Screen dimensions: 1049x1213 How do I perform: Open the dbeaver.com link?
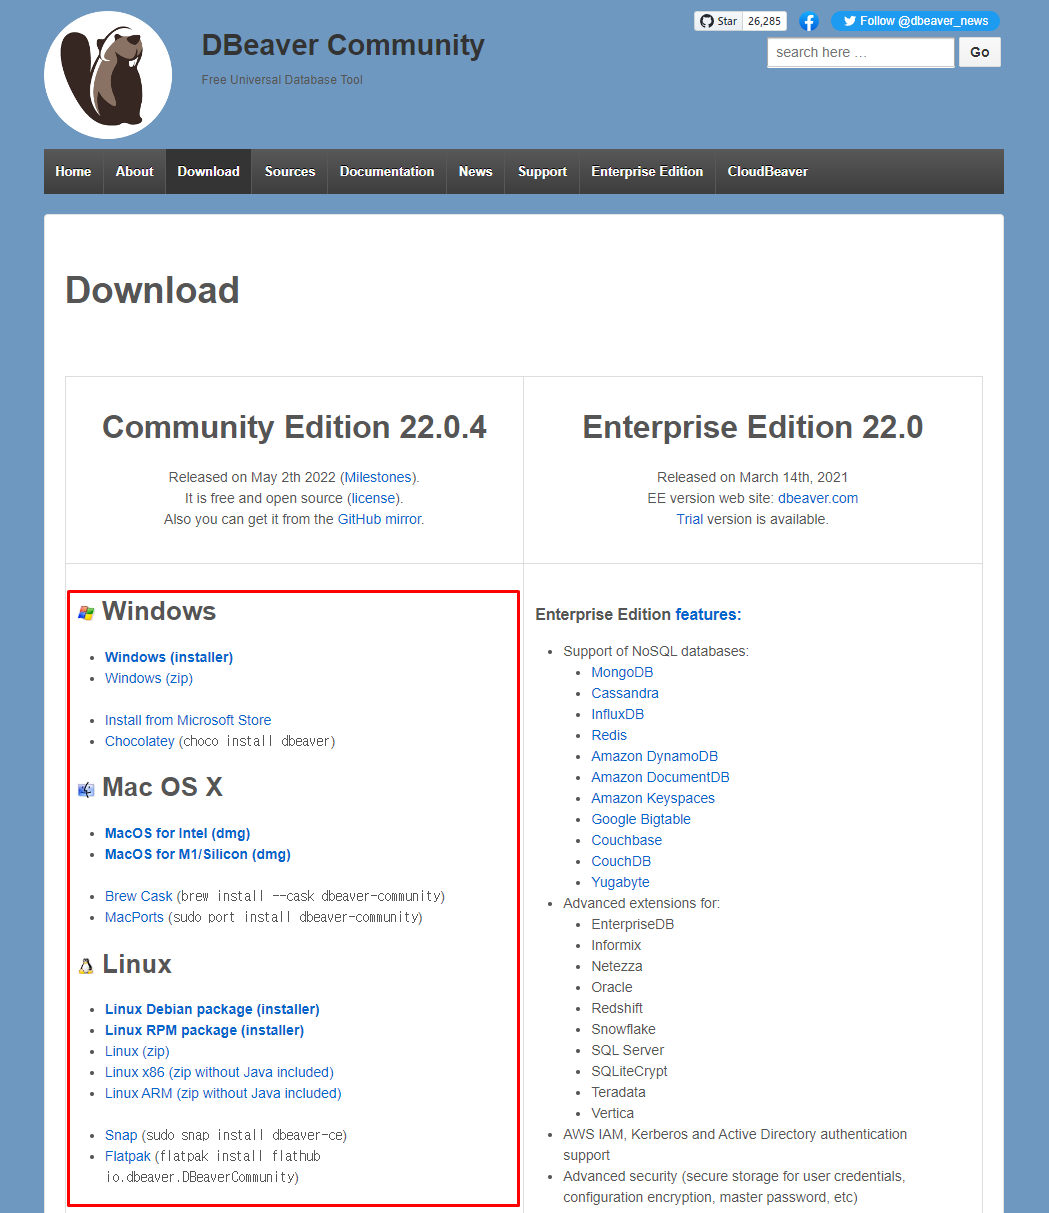[818, 498]
